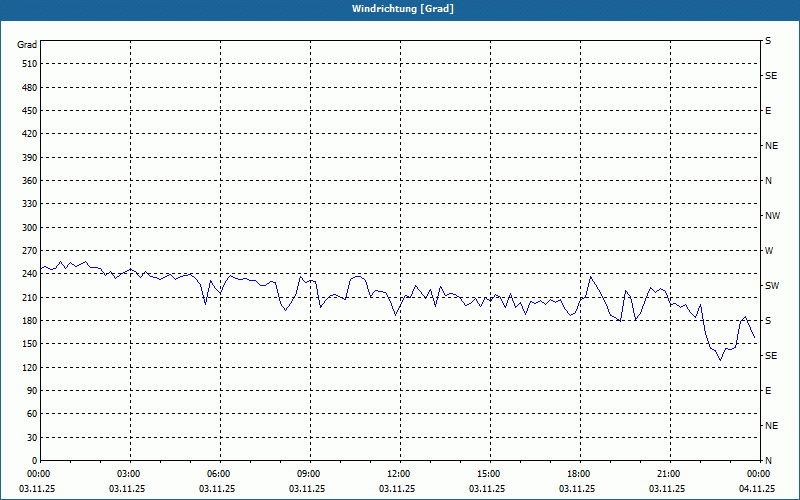This screenshot has height=500, width=800.
Task: Select the 270 degree axis label
Action: [30, 251]
